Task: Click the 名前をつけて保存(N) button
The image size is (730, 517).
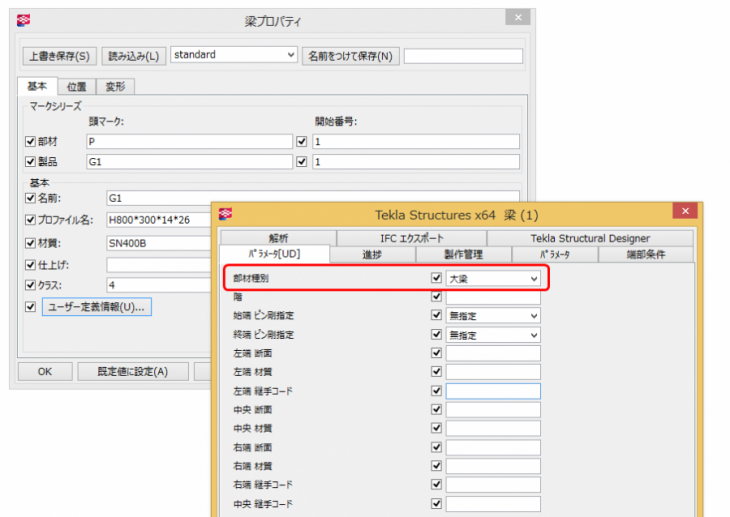Action: click(351, 56)
